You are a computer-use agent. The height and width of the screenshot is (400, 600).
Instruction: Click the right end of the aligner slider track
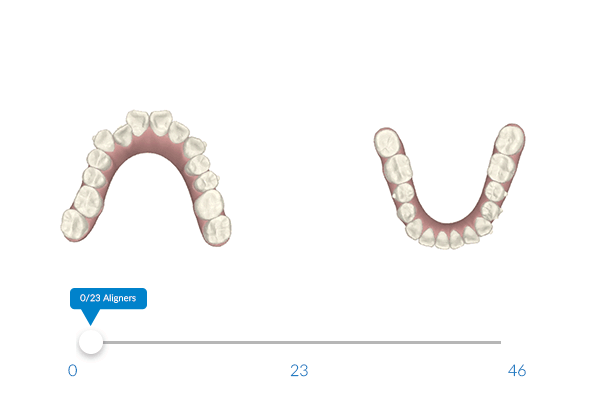499,342
